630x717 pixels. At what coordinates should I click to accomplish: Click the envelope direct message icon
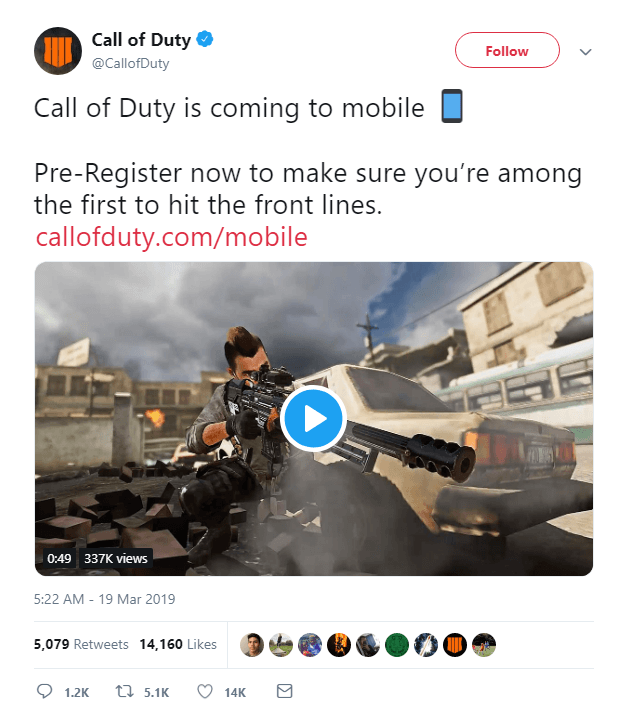pos(284,690)
